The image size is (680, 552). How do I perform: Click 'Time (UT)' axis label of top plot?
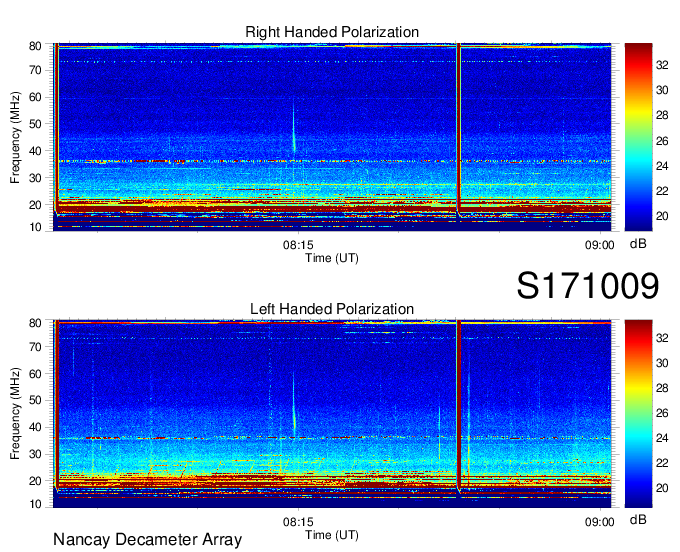(332, 258)
